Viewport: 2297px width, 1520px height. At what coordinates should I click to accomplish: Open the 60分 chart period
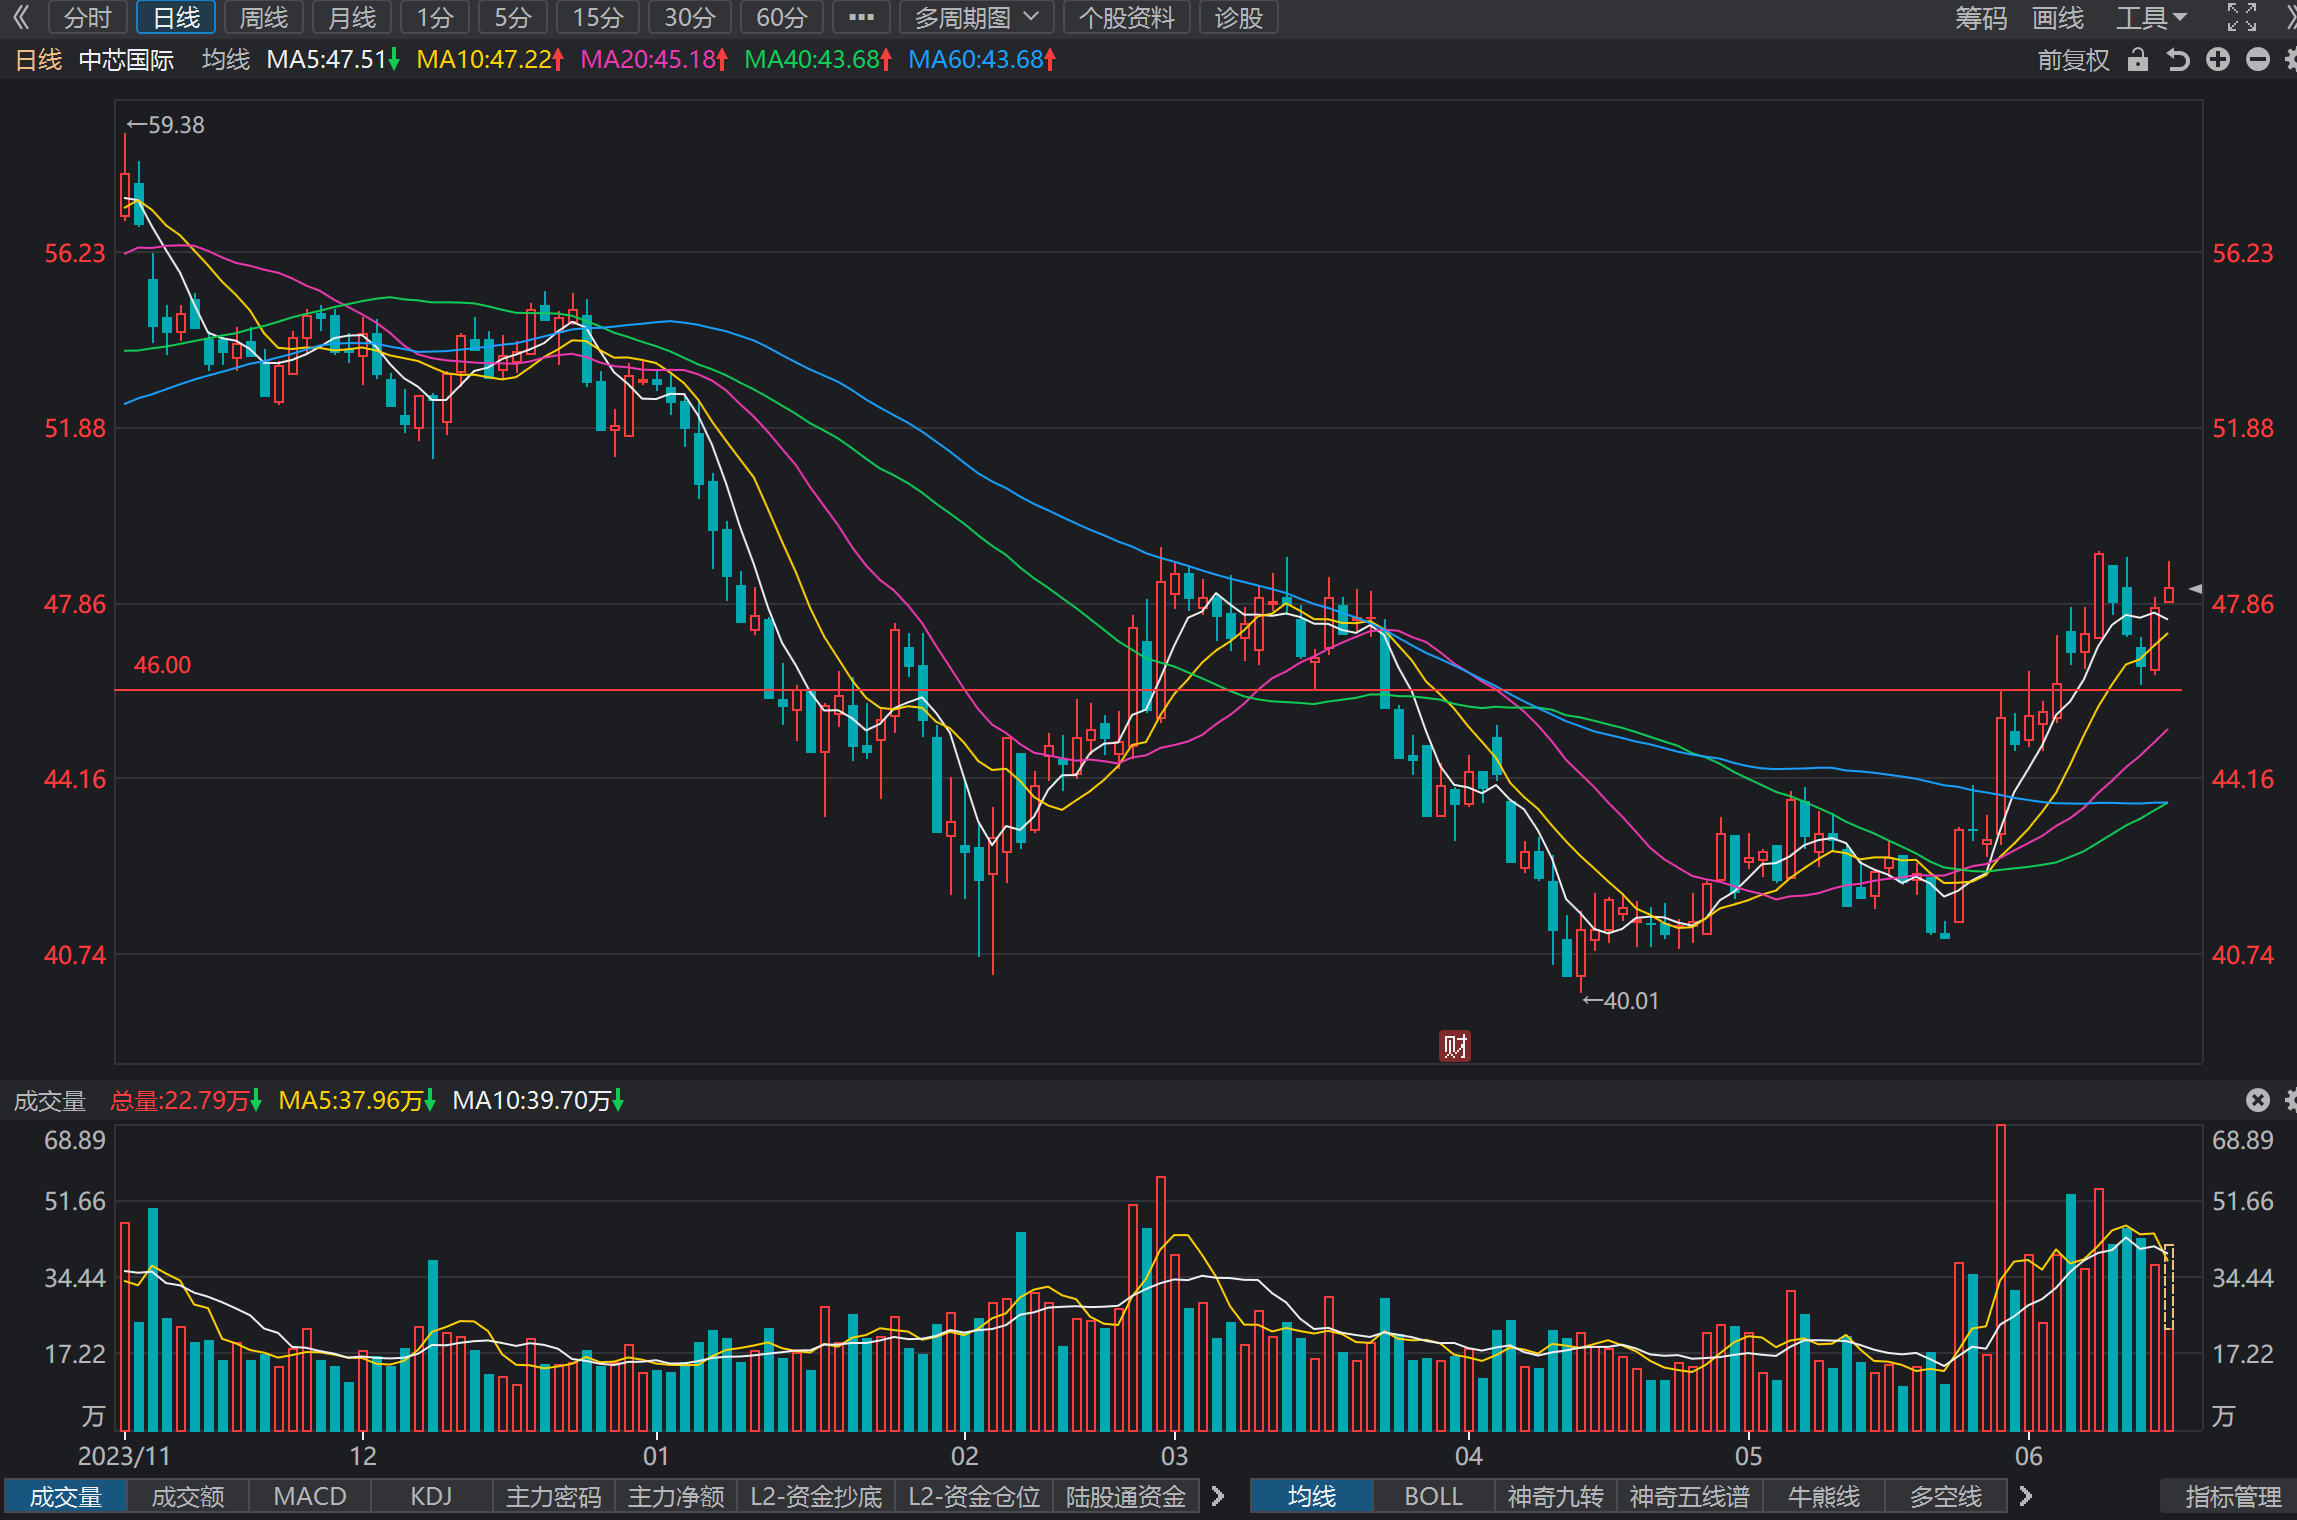(x=782, y=17)
